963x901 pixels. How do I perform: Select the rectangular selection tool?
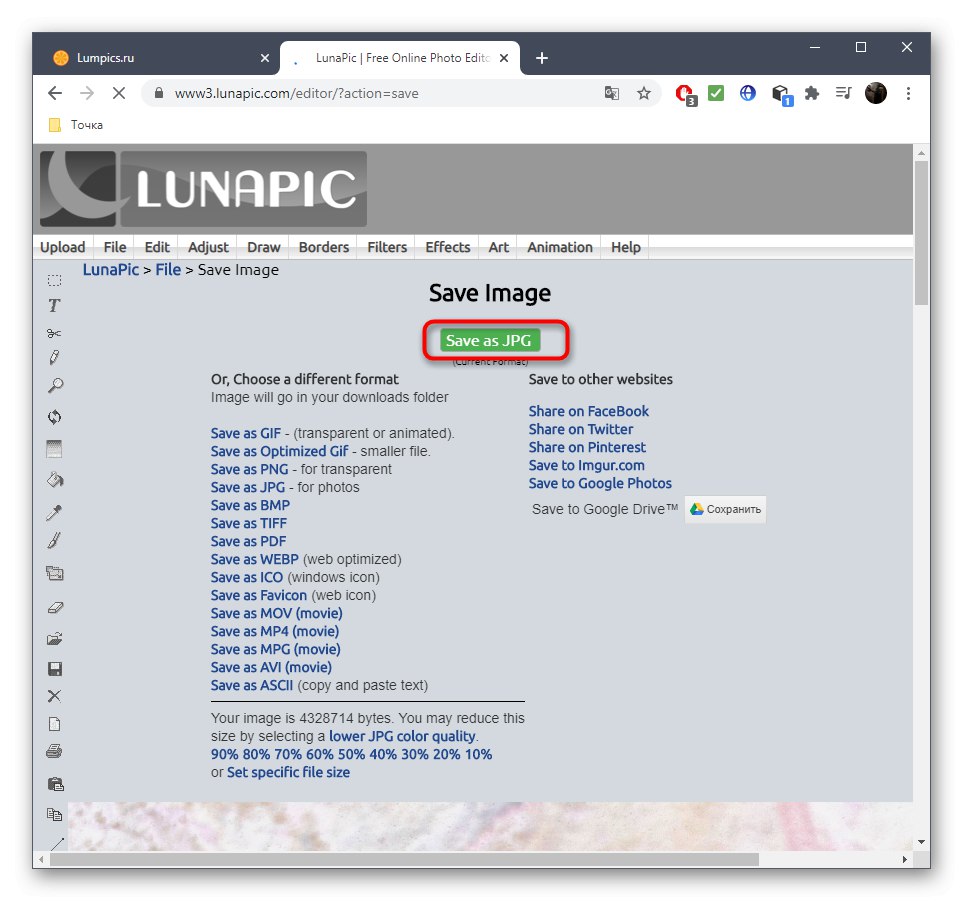point(55,280)
